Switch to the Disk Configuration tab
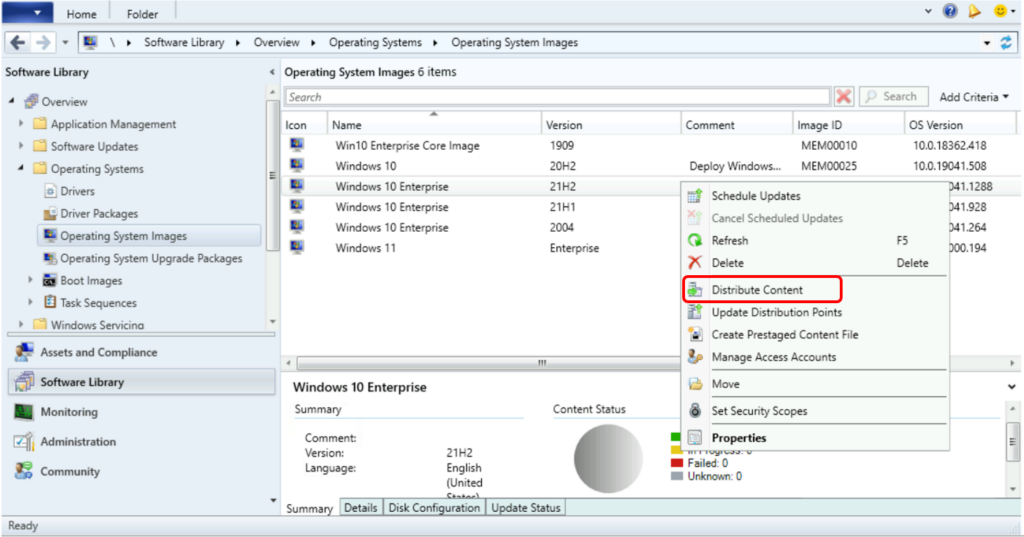 [434, 508]
